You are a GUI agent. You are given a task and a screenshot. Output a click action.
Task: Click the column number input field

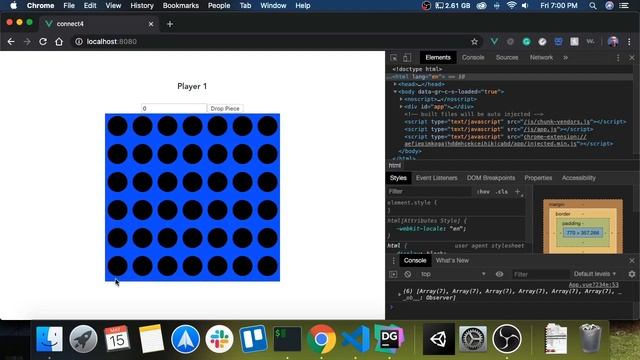[174, 109]
